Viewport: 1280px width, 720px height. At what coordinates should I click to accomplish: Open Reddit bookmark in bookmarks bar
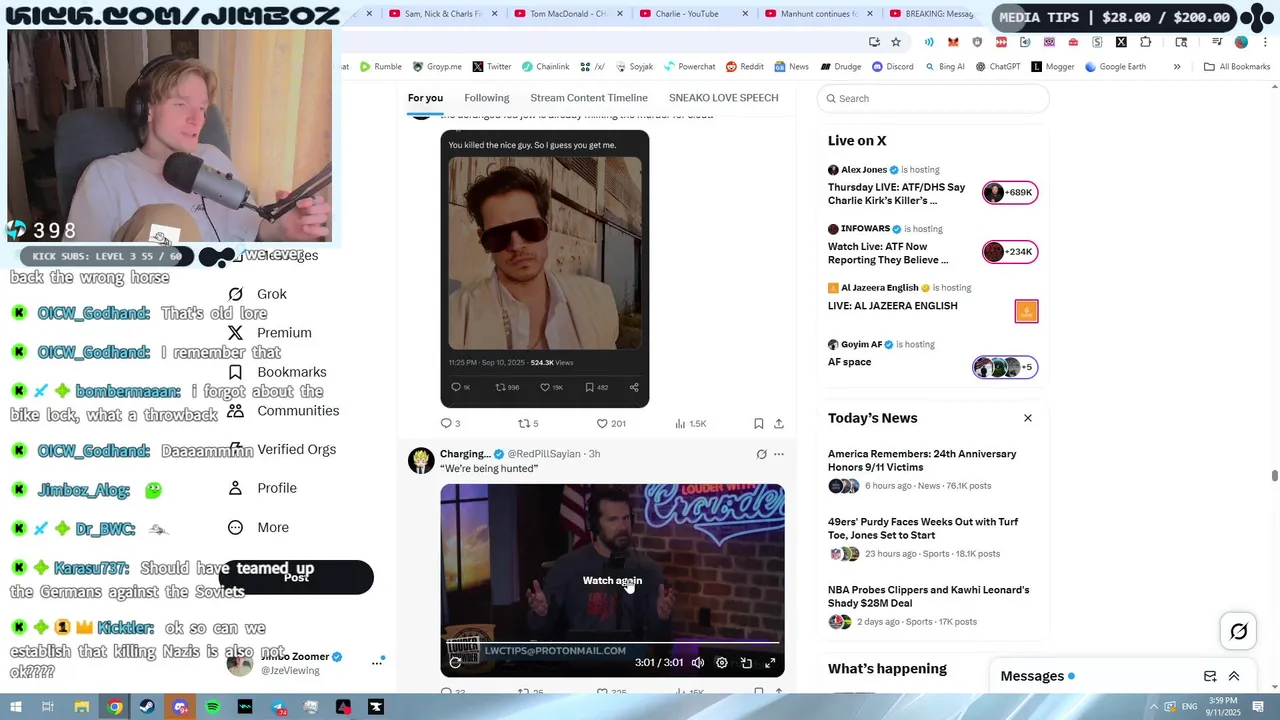745,67
